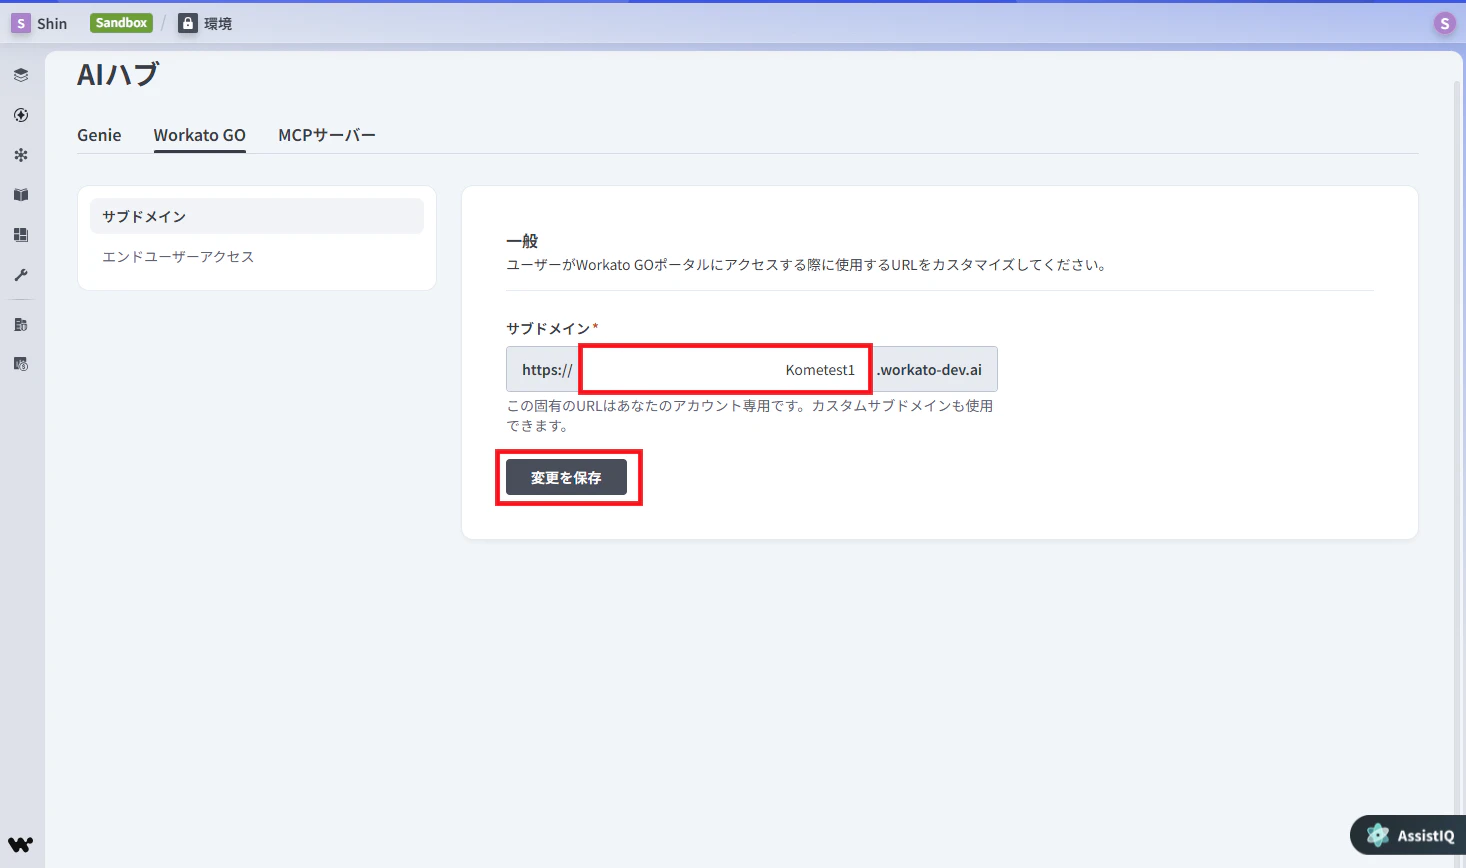Open the dashboard tiles sidebar icon

click(21, 235)
